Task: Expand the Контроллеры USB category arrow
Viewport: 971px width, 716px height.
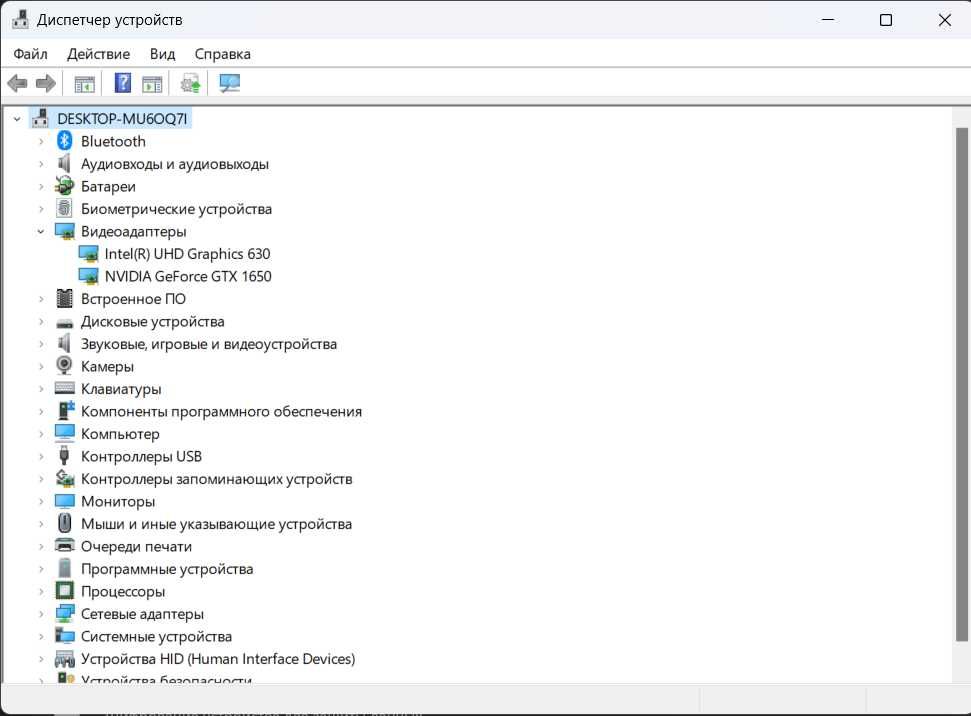Action: 41,456
